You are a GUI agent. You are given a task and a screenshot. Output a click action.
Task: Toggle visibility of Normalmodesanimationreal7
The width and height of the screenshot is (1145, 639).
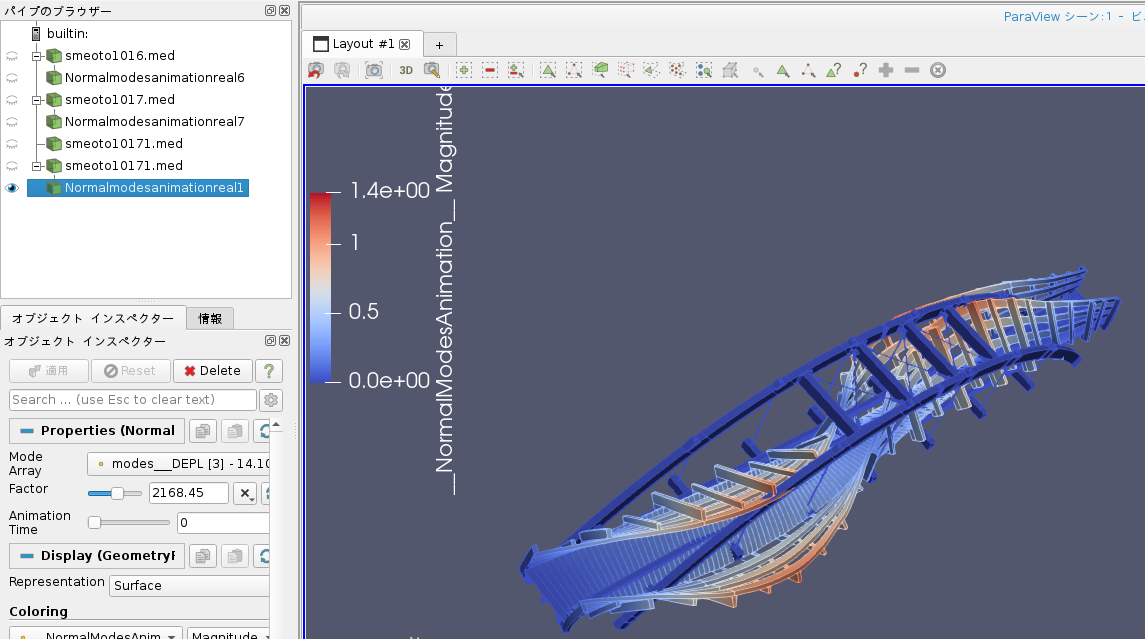click(x=12, y=122)
